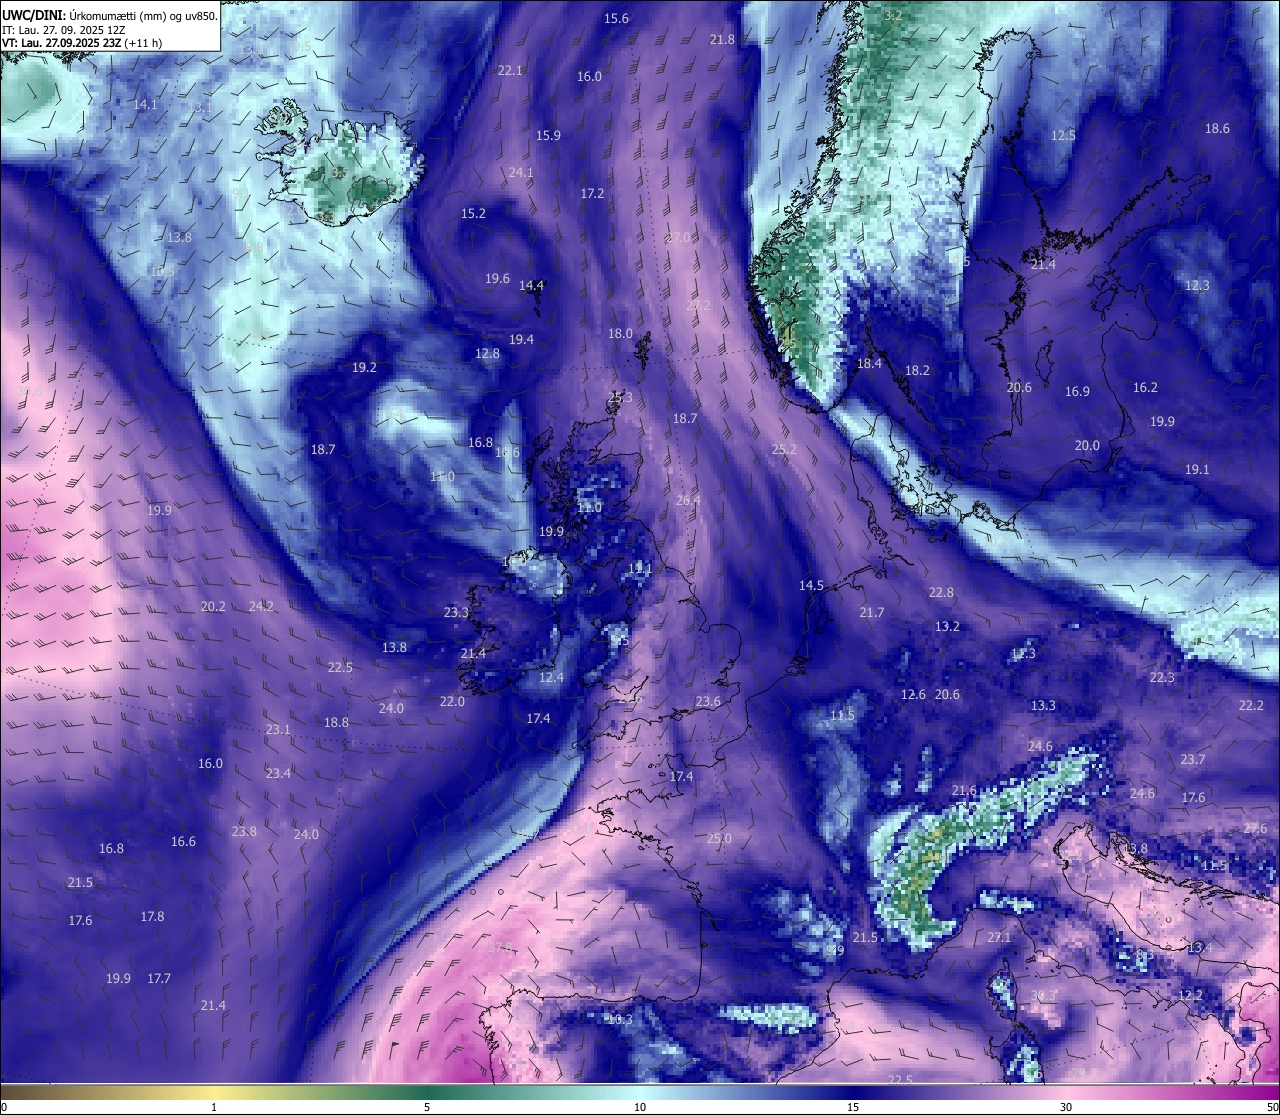Click the 12.8 value label
Screen dimensions: 1280x1115
tap(487, 353)
